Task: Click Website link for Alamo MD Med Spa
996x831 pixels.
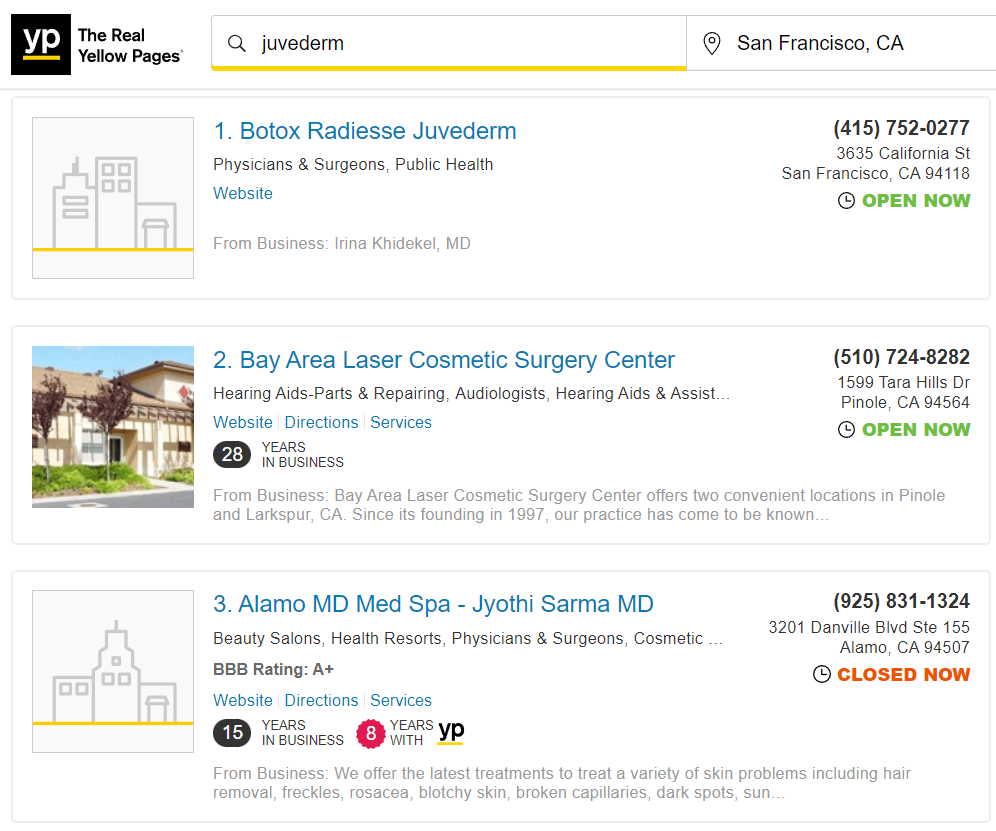Action: (x=243, y=700)
